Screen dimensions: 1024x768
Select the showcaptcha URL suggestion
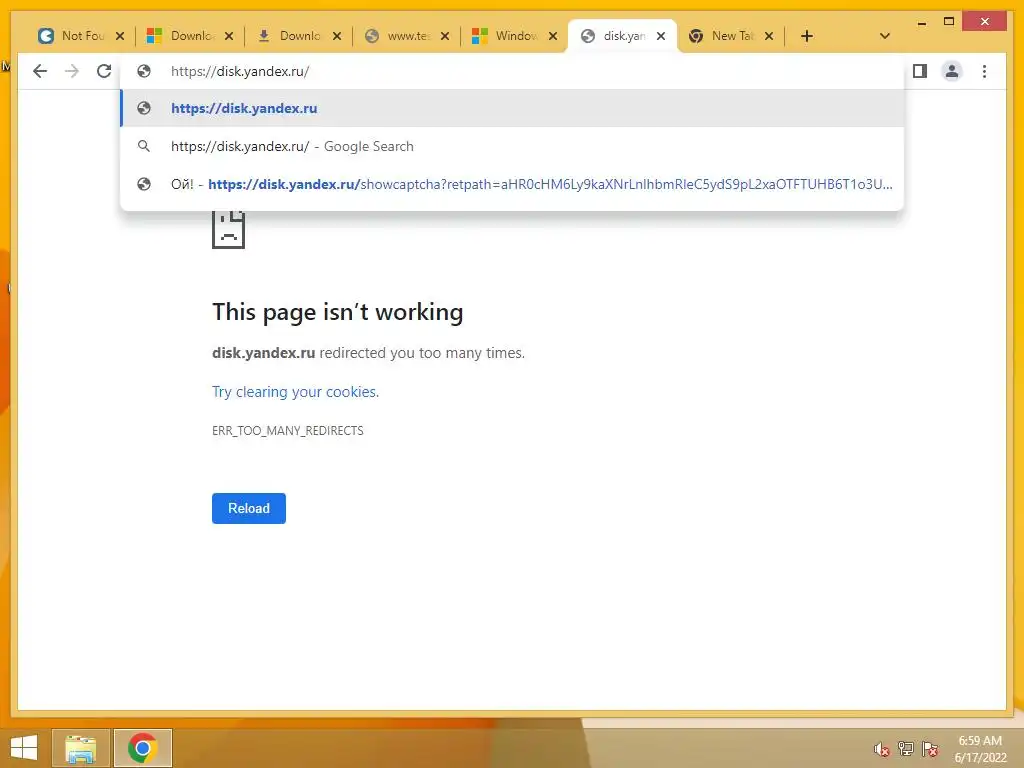tap(512, 184)
